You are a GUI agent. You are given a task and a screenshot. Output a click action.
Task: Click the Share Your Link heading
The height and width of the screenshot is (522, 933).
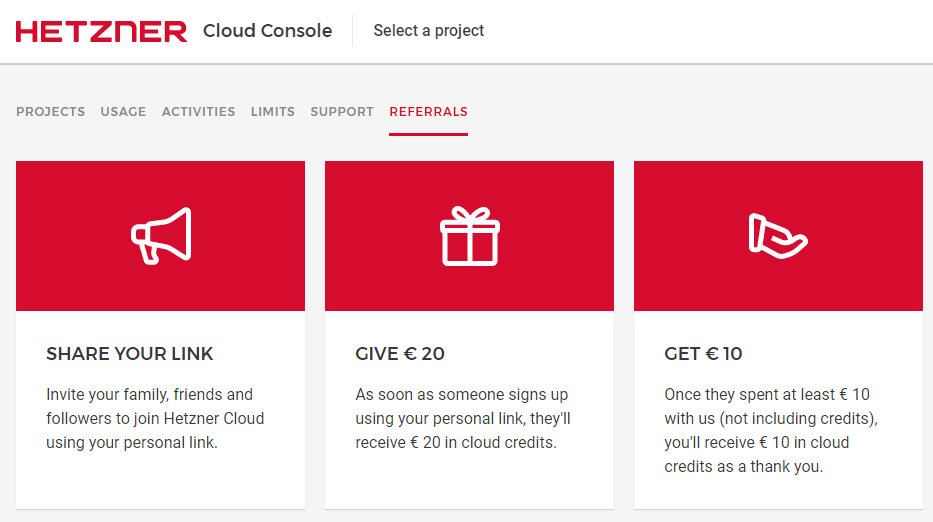click(x=129, y=354)
